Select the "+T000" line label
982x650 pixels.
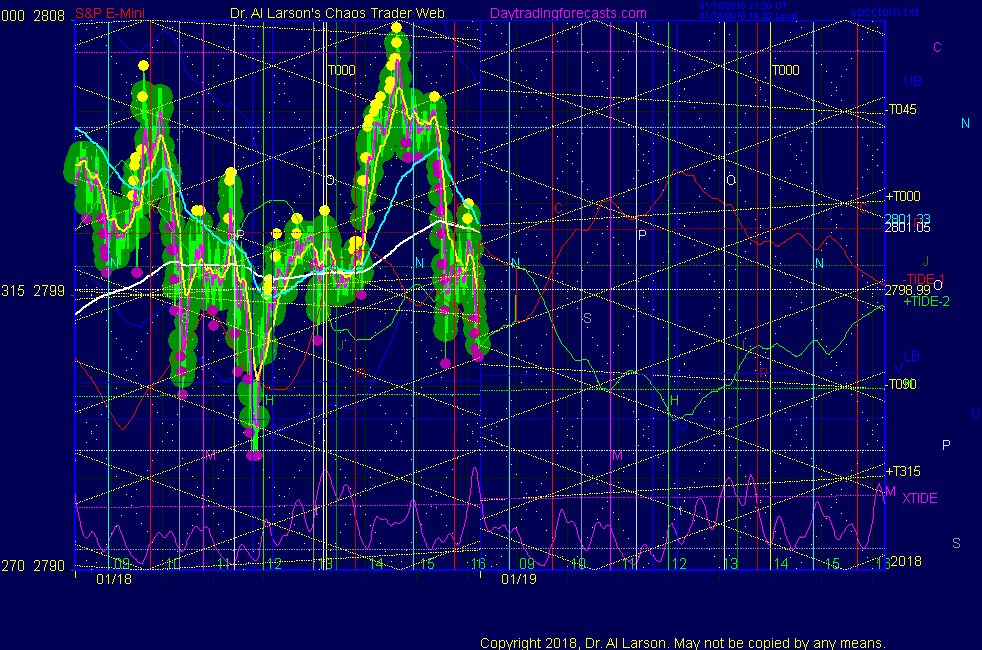click(x=903, y=196)
